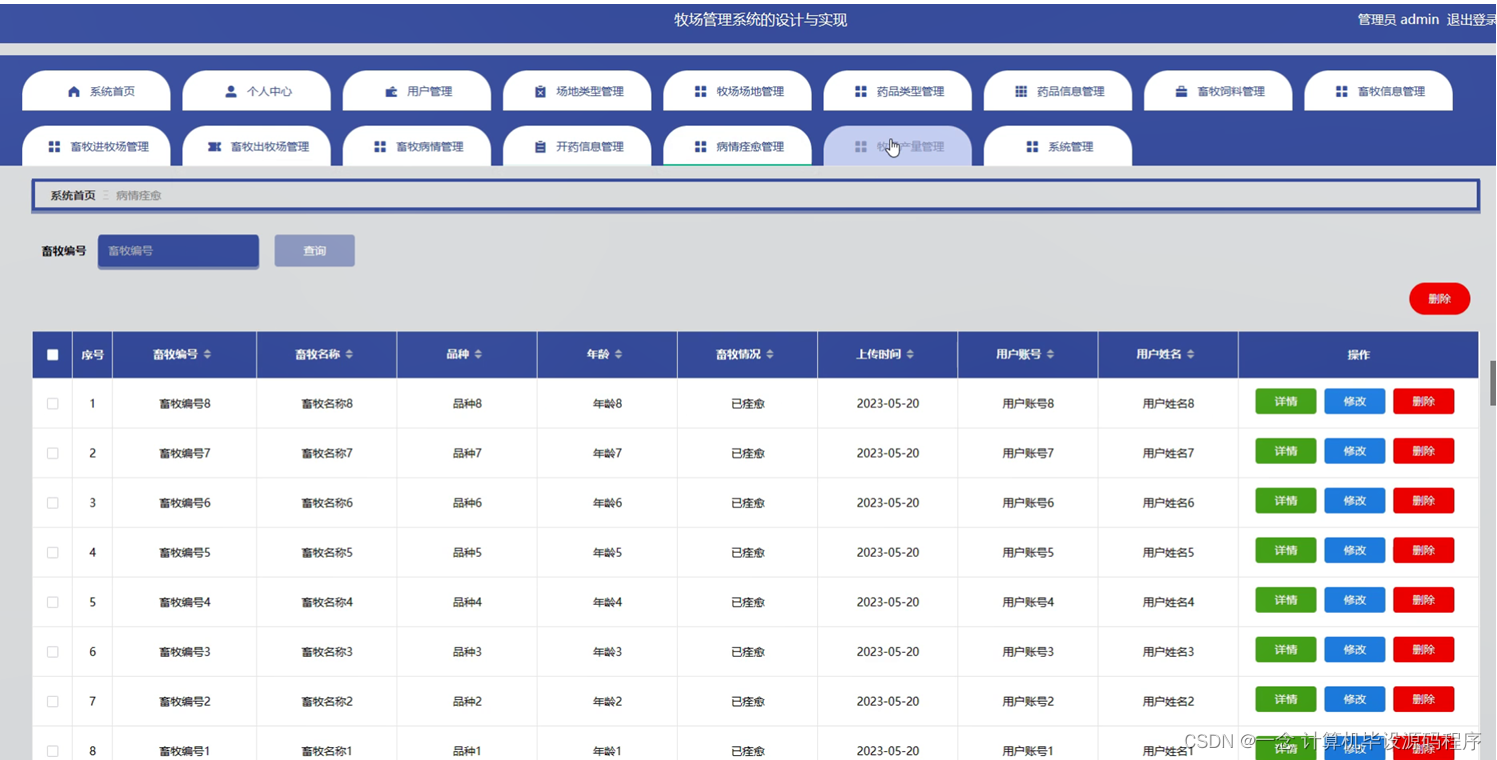Sort by 品种 column arrows
The width and height of the screenshot is (1497, 760).
pos(478,355)
